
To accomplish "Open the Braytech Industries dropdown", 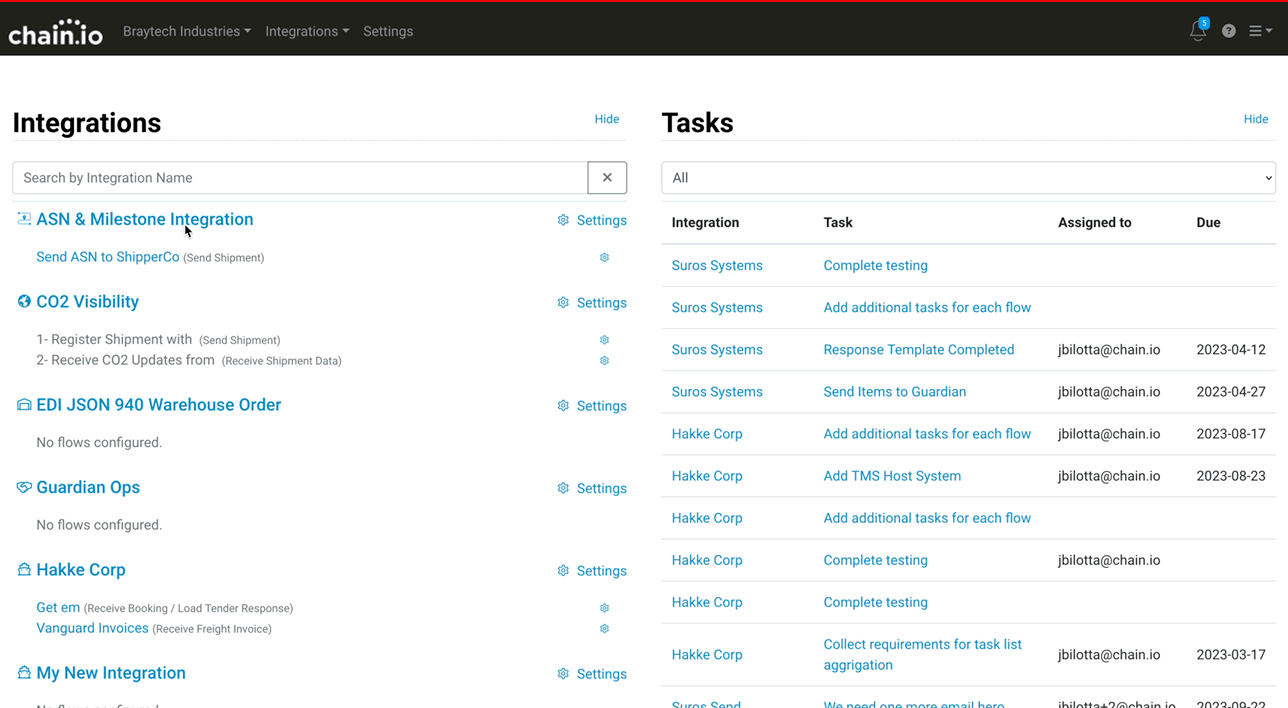I will point(187,31).
